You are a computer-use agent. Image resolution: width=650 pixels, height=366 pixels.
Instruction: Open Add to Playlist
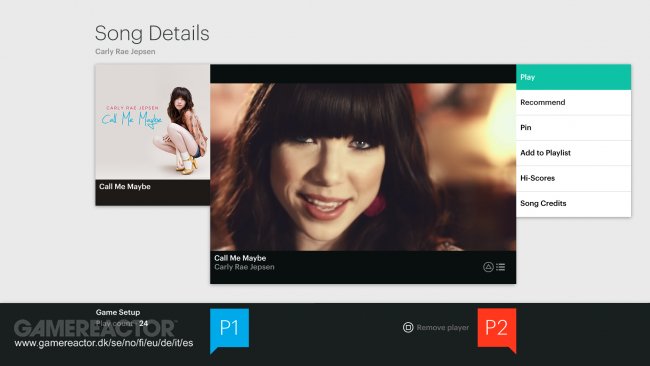coord(573,153)
